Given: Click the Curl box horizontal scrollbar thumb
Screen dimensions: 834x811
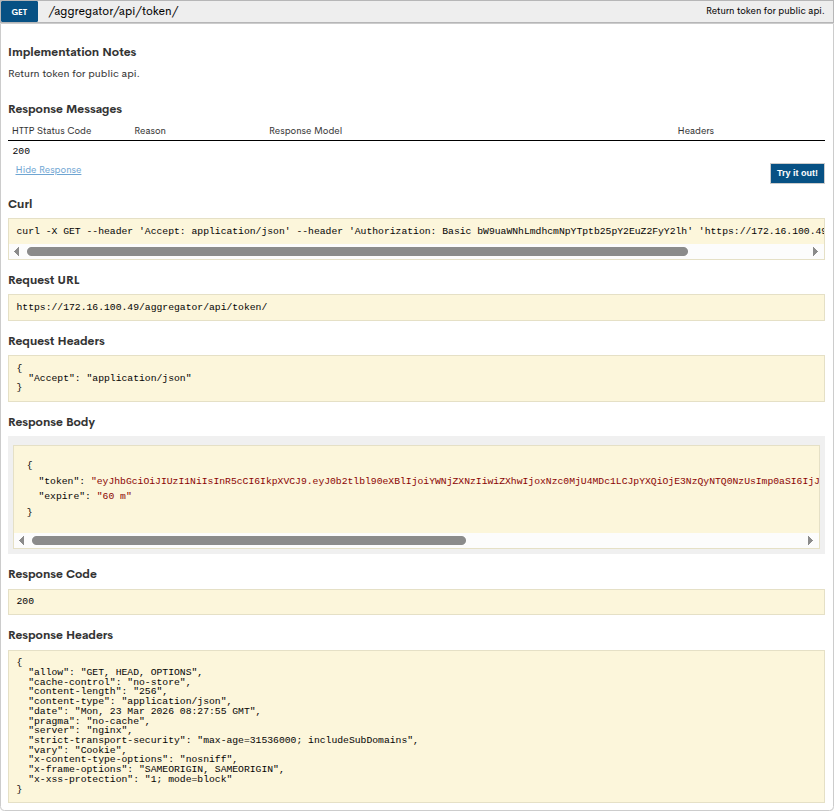Looking at the screenshot, I should pos(357,252).
